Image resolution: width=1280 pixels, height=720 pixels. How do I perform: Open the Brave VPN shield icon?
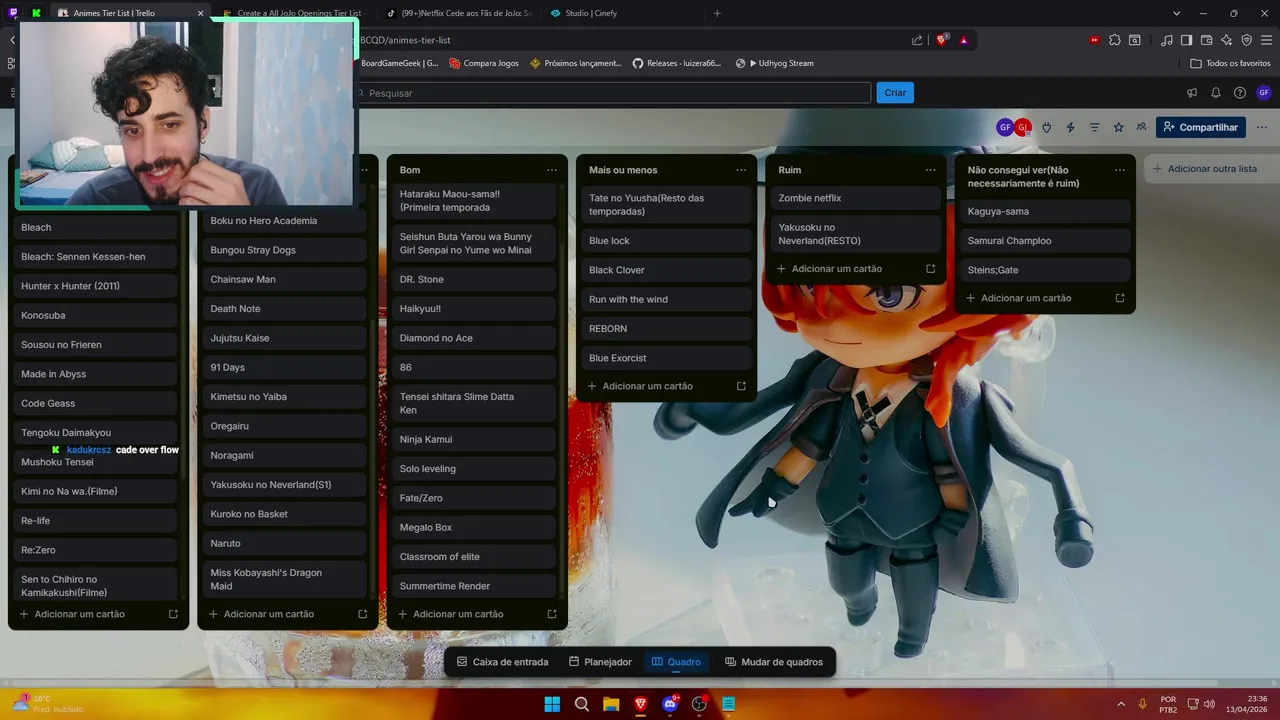pos(1246,40)
